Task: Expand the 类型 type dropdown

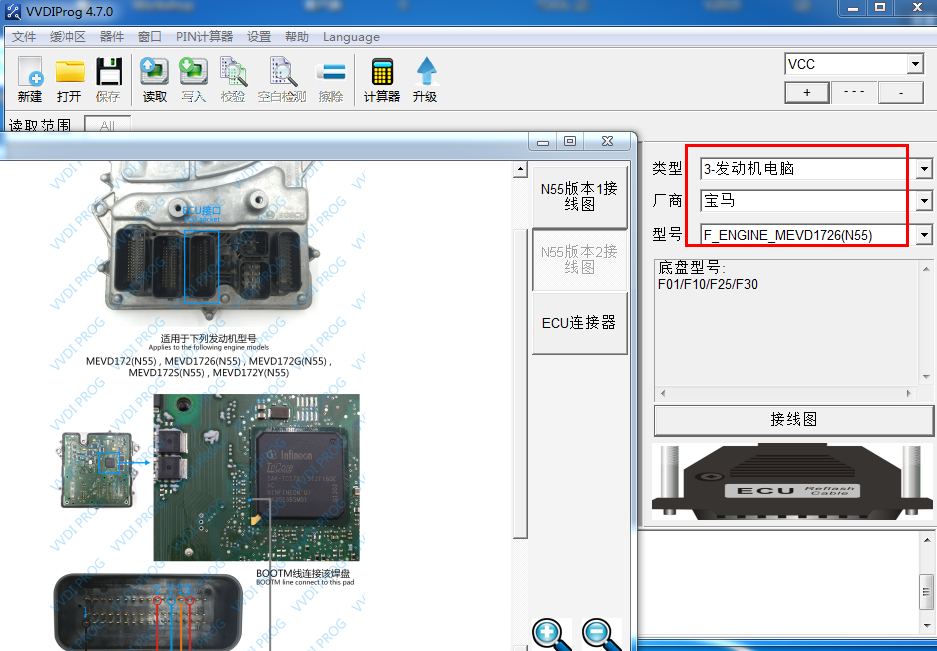Action: 923,169
